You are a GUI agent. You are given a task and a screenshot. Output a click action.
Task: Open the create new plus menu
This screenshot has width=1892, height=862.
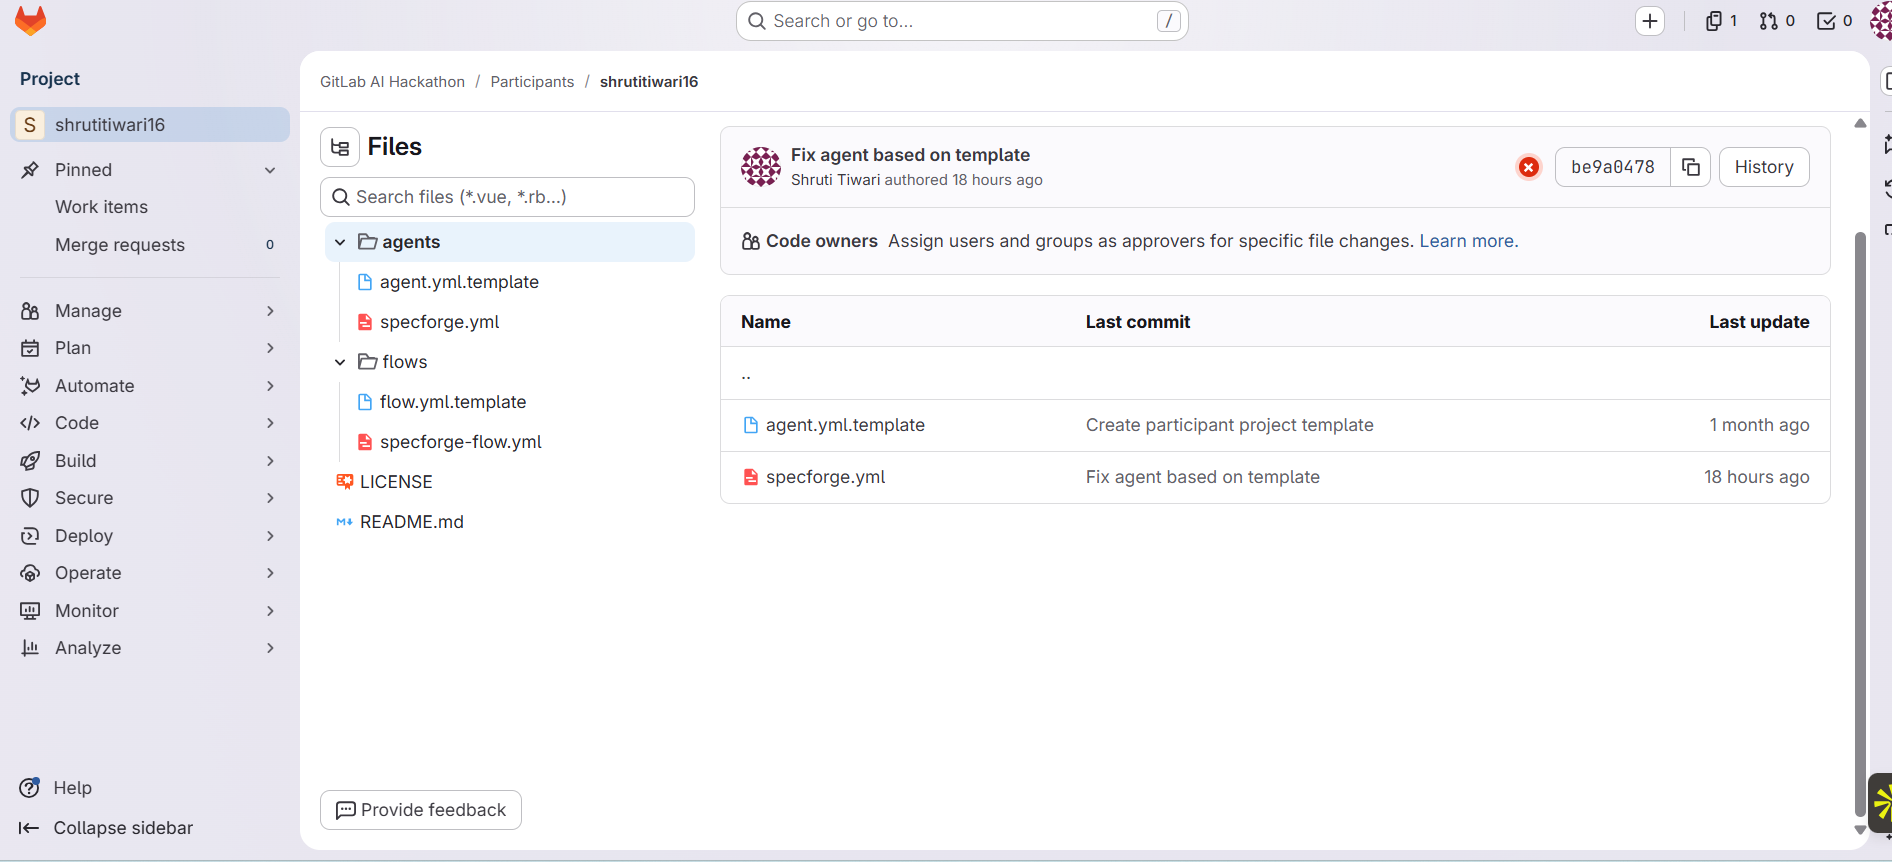coord(1650,21)
